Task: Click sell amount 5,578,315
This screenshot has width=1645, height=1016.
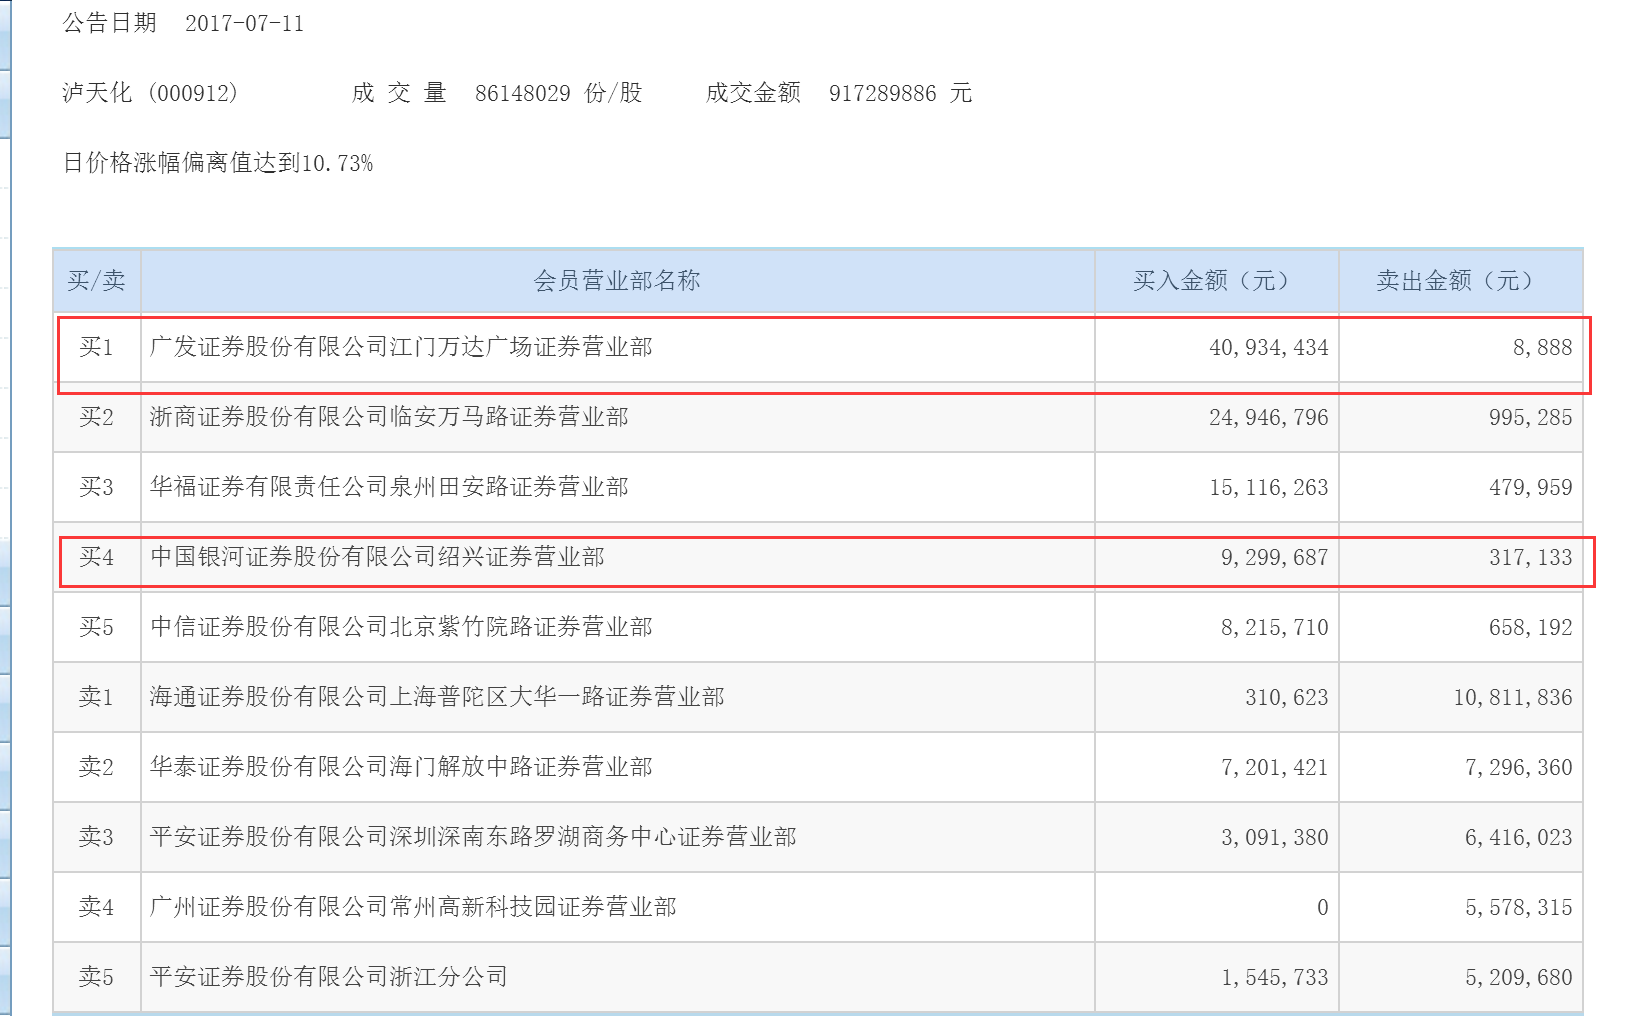Action: click(x=1519, y=907)
